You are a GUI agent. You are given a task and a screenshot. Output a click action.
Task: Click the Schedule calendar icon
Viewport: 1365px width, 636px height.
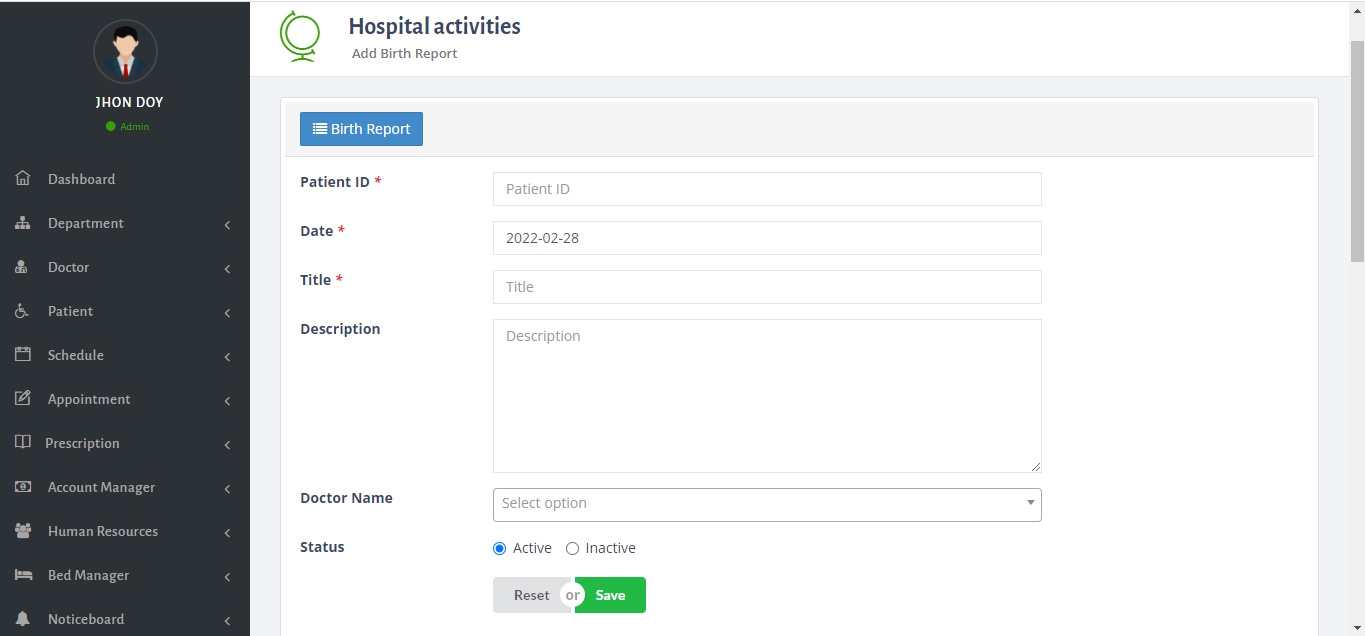click(22, 354)
